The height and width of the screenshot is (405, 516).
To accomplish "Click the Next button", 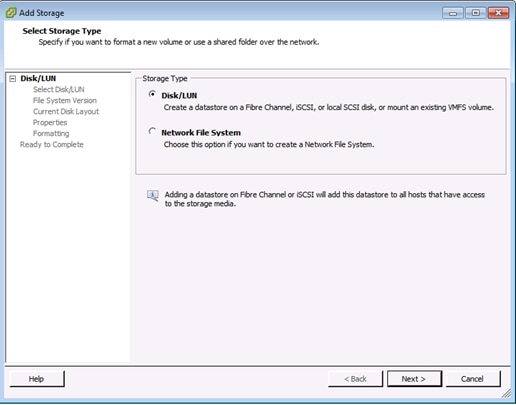I will click(414, 379).
